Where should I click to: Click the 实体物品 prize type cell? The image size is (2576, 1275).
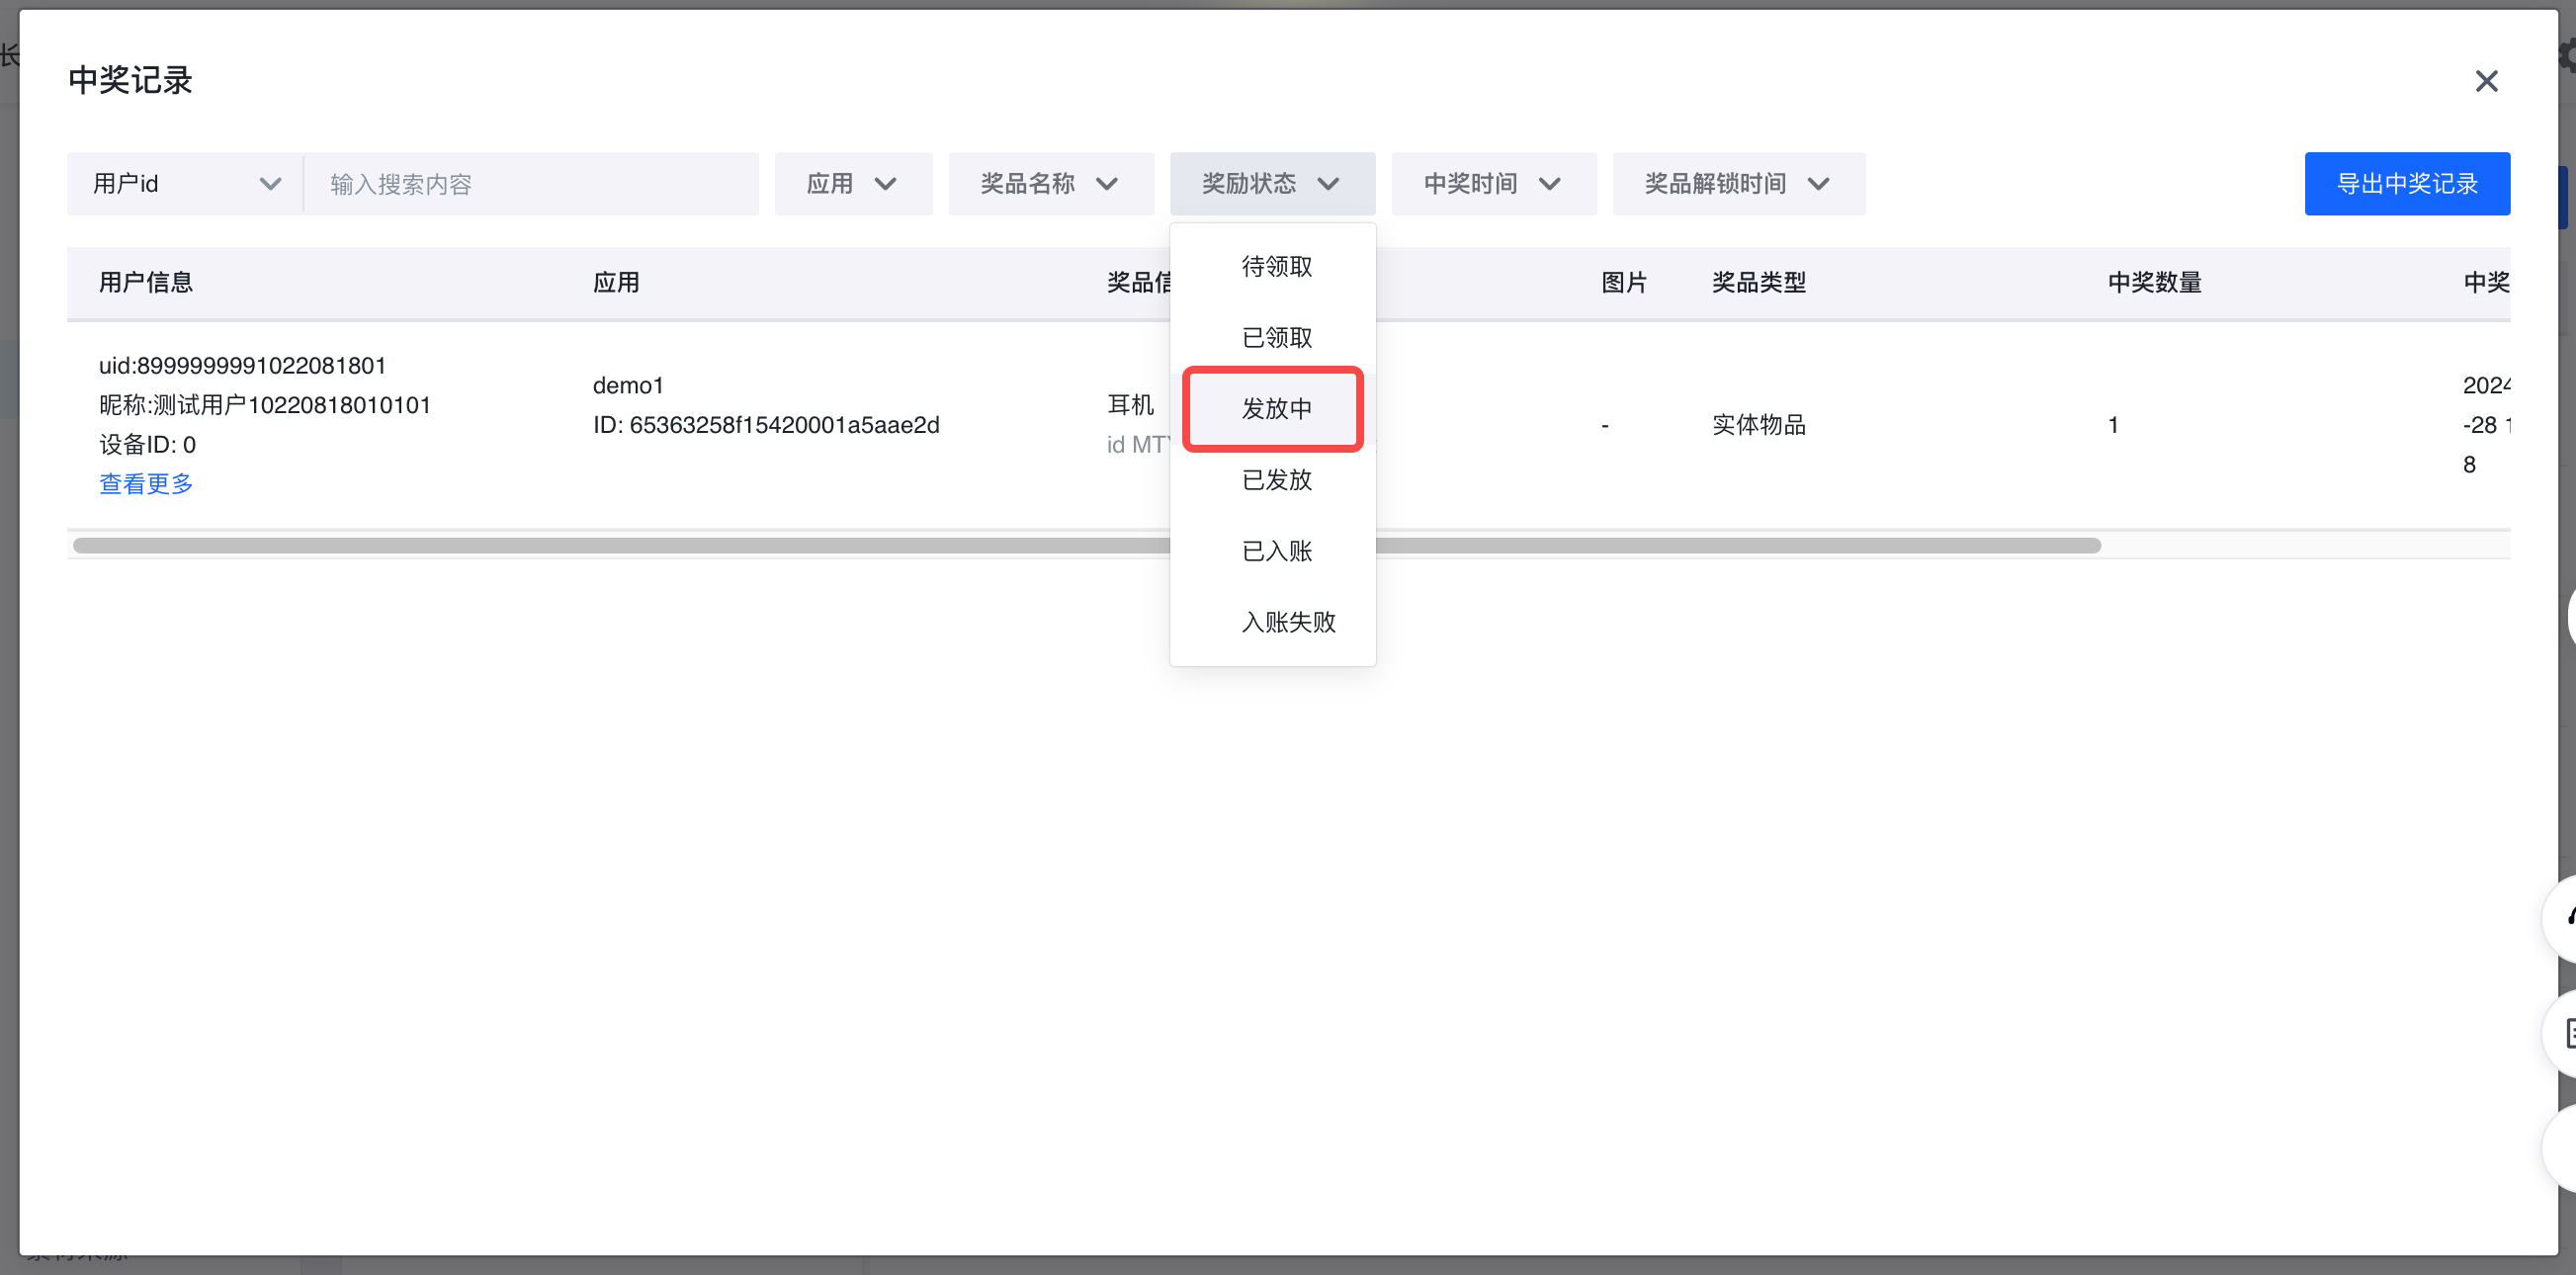pos(1759,425)
